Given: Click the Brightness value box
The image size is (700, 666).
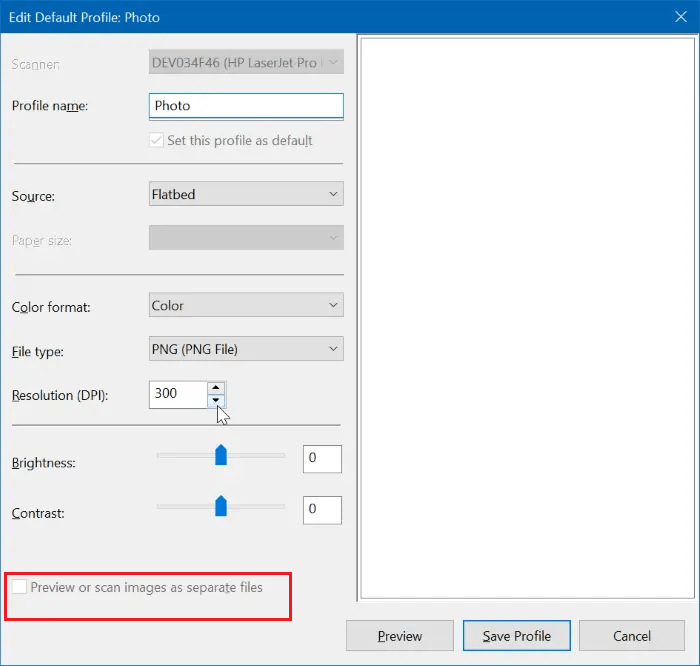Looking at the screenshot, I should (322, 458).
